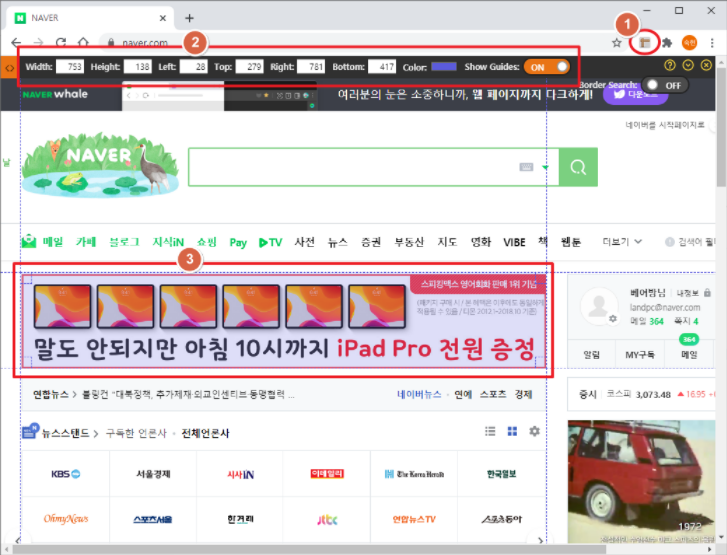The image size is (727, 555).
Task: Click the ruler toolbar down-arrow icon
Action: [x=688, y=65]
